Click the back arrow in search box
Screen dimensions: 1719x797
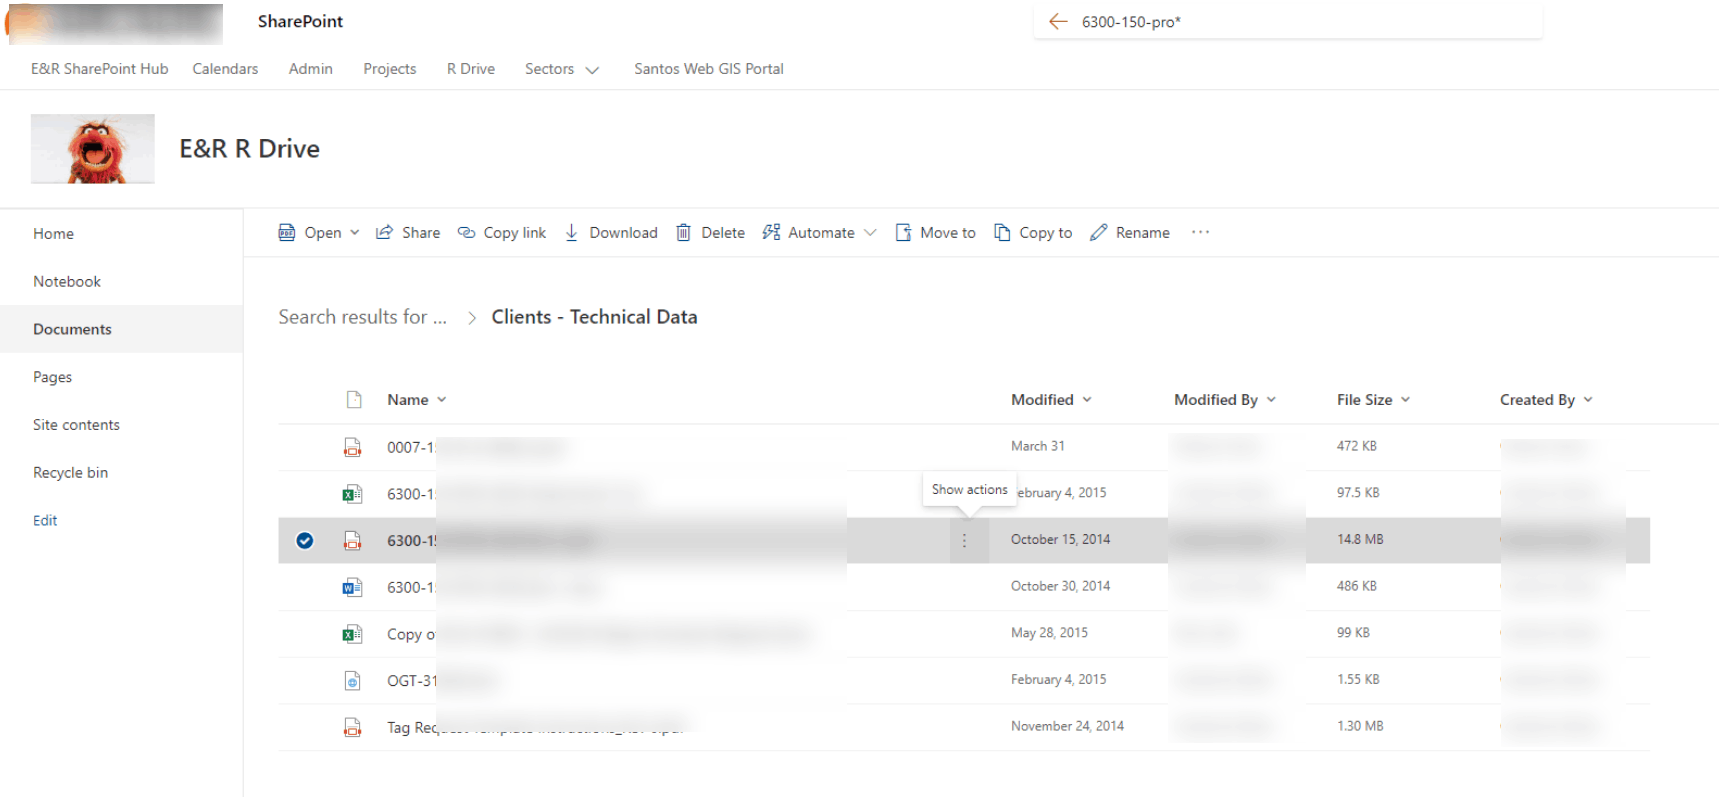click(x=1058, y=22)
